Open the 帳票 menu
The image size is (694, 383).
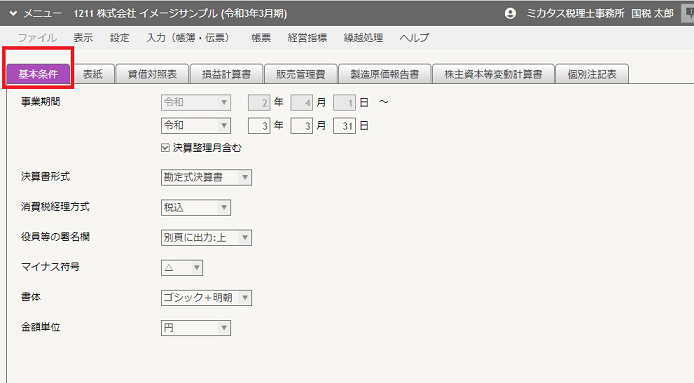(x=261, y=38)
